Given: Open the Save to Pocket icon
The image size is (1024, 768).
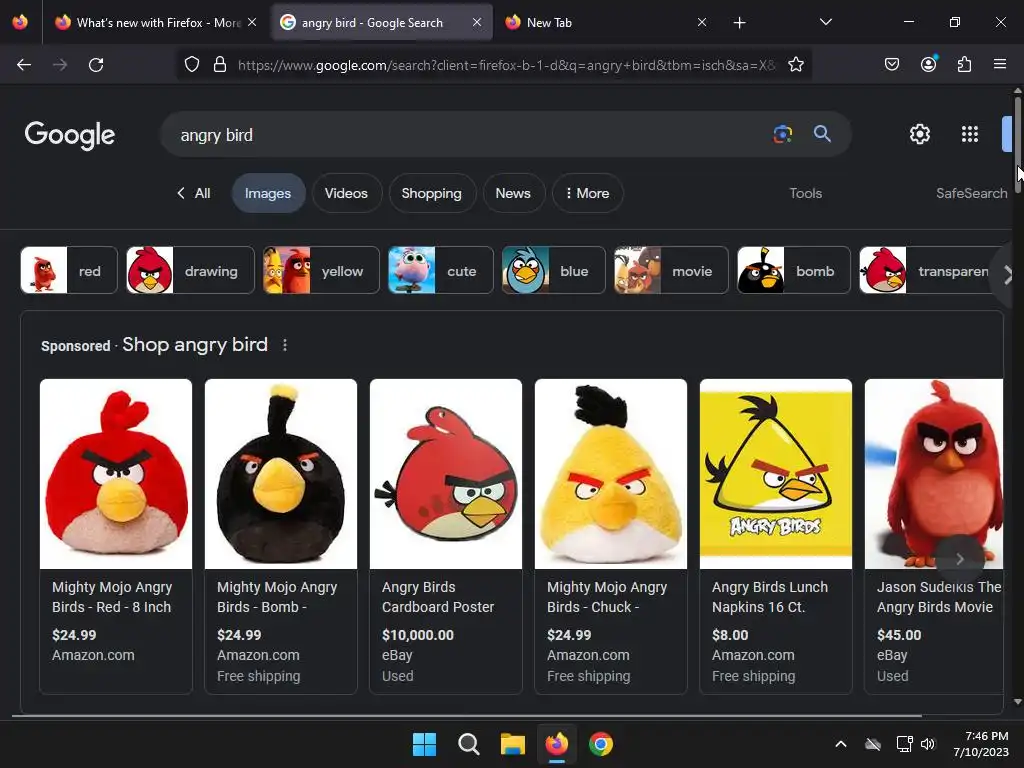Looking at the screenshot, I should (891, 65).
